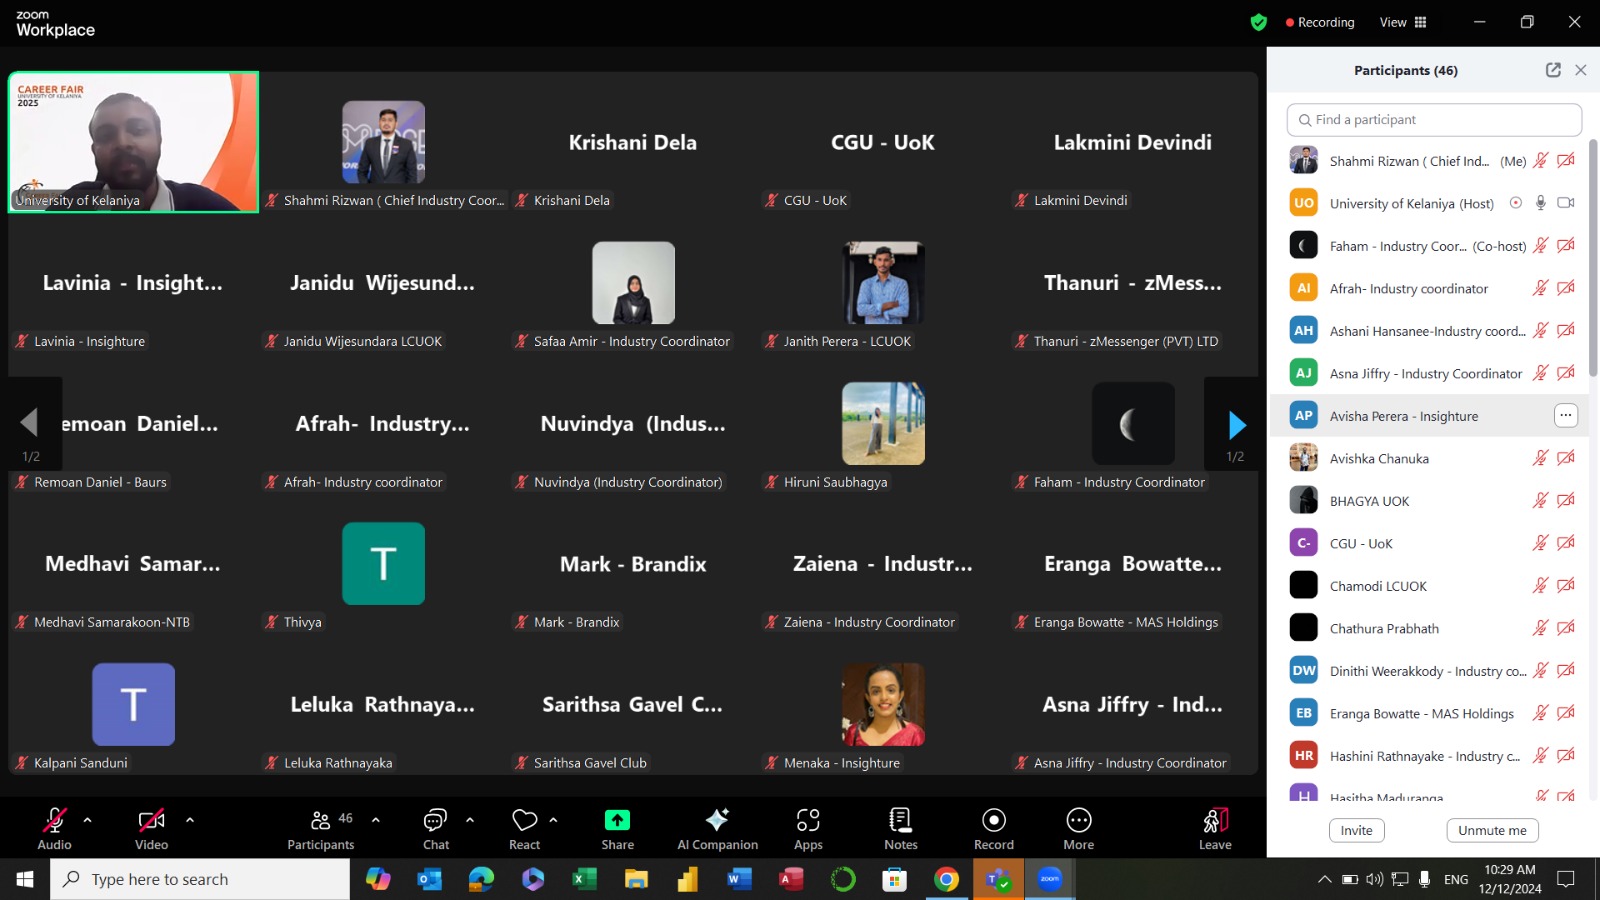Image resolution: width=1600 pixels, height=900 pixels.
Task: Click video-off icon for Chamodi LCUOK
Action: (1566, 585)
